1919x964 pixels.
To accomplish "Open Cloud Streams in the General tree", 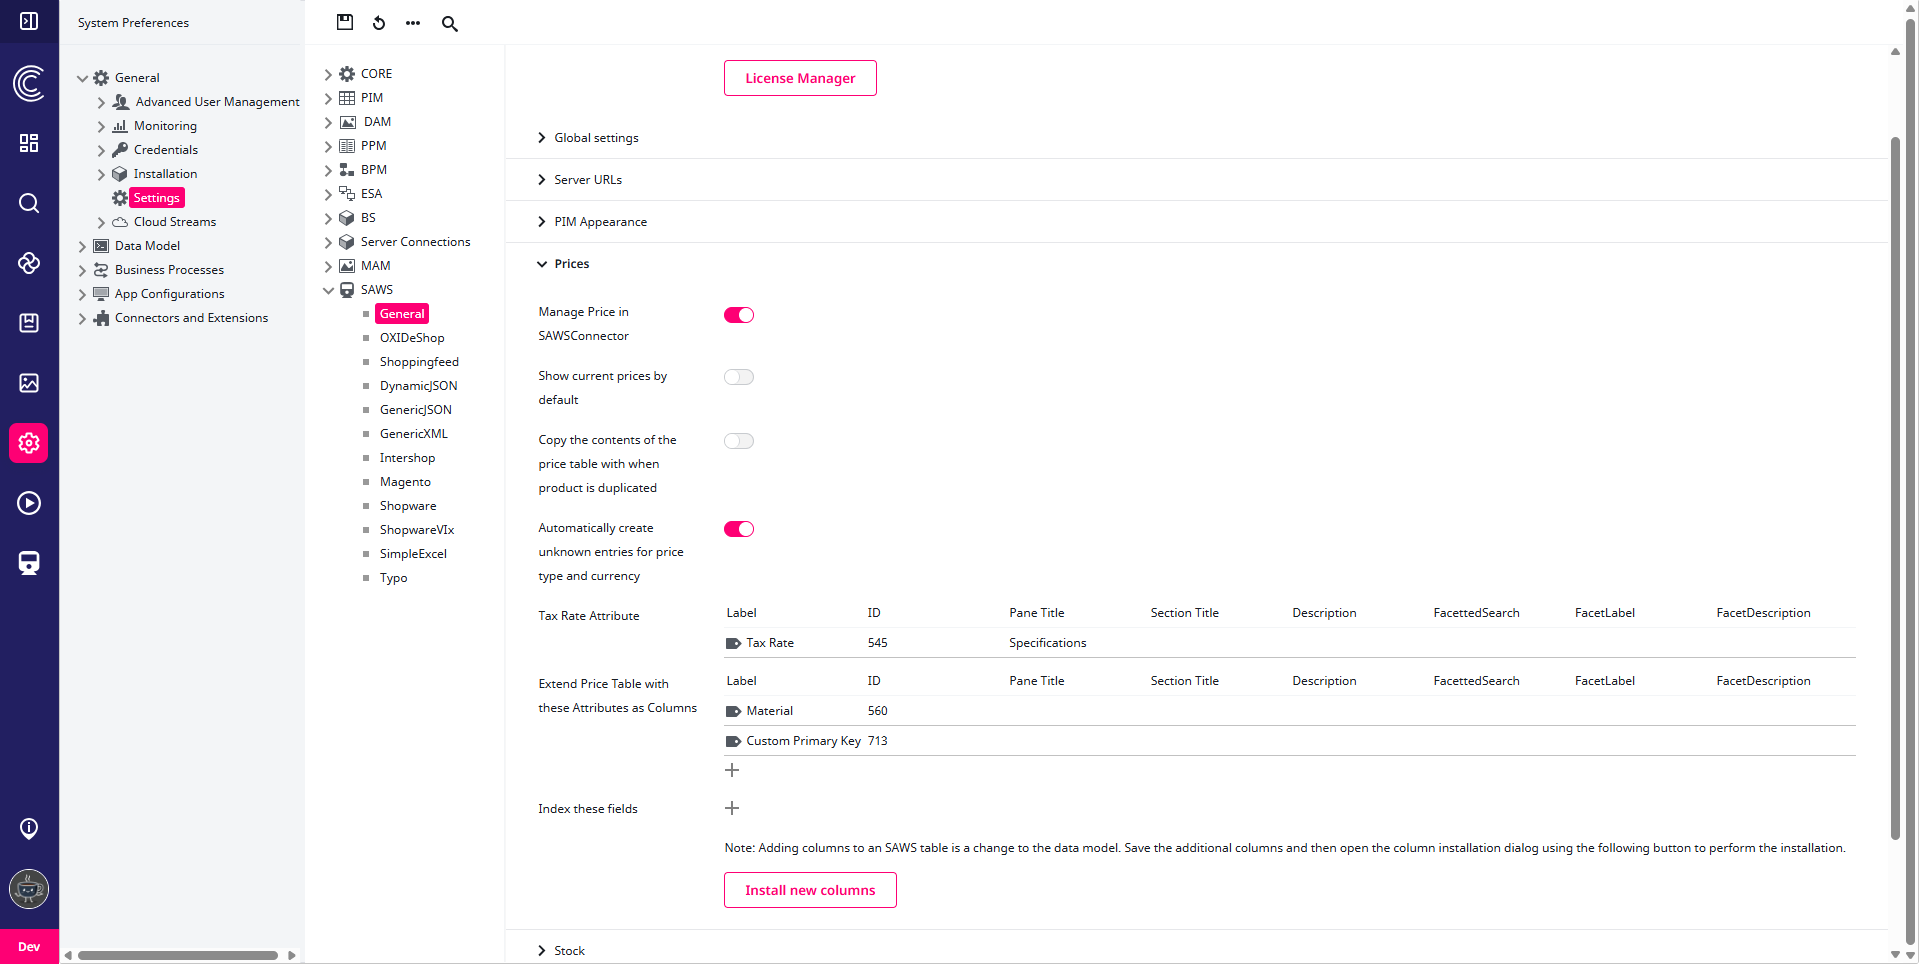I will click(x=174, y=222).
